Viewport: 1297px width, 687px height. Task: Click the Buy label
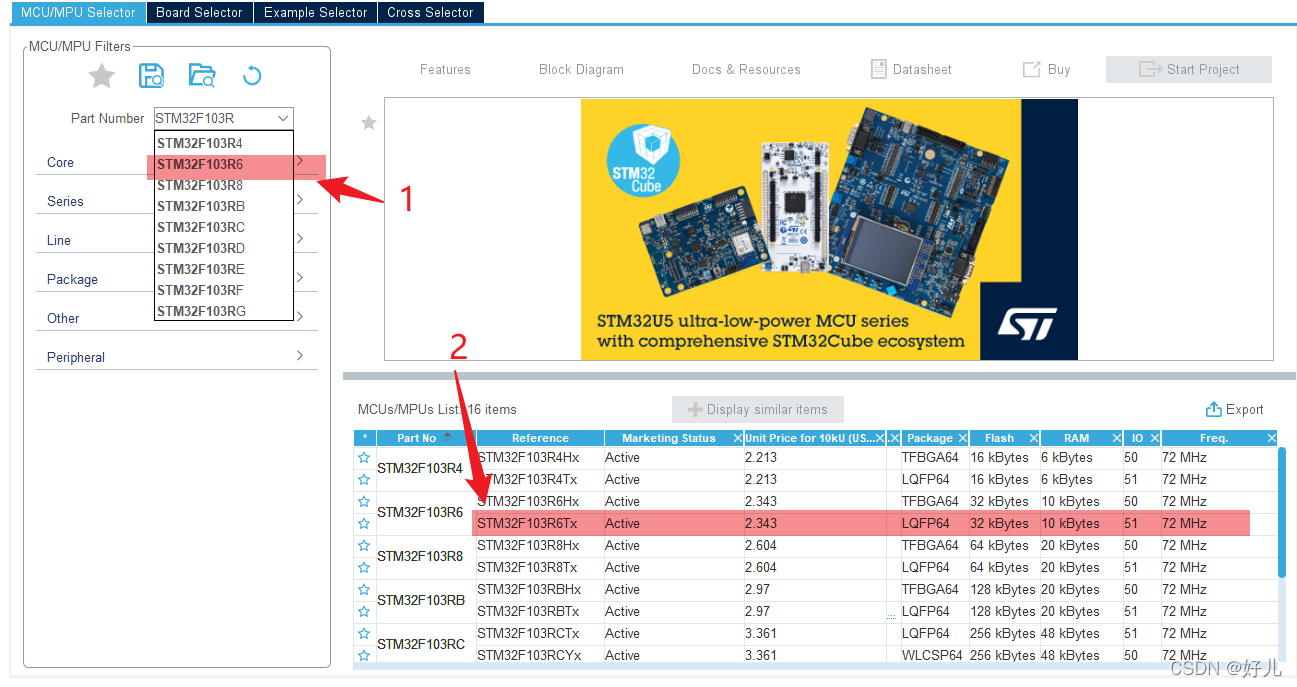(x=1059, y=69)
